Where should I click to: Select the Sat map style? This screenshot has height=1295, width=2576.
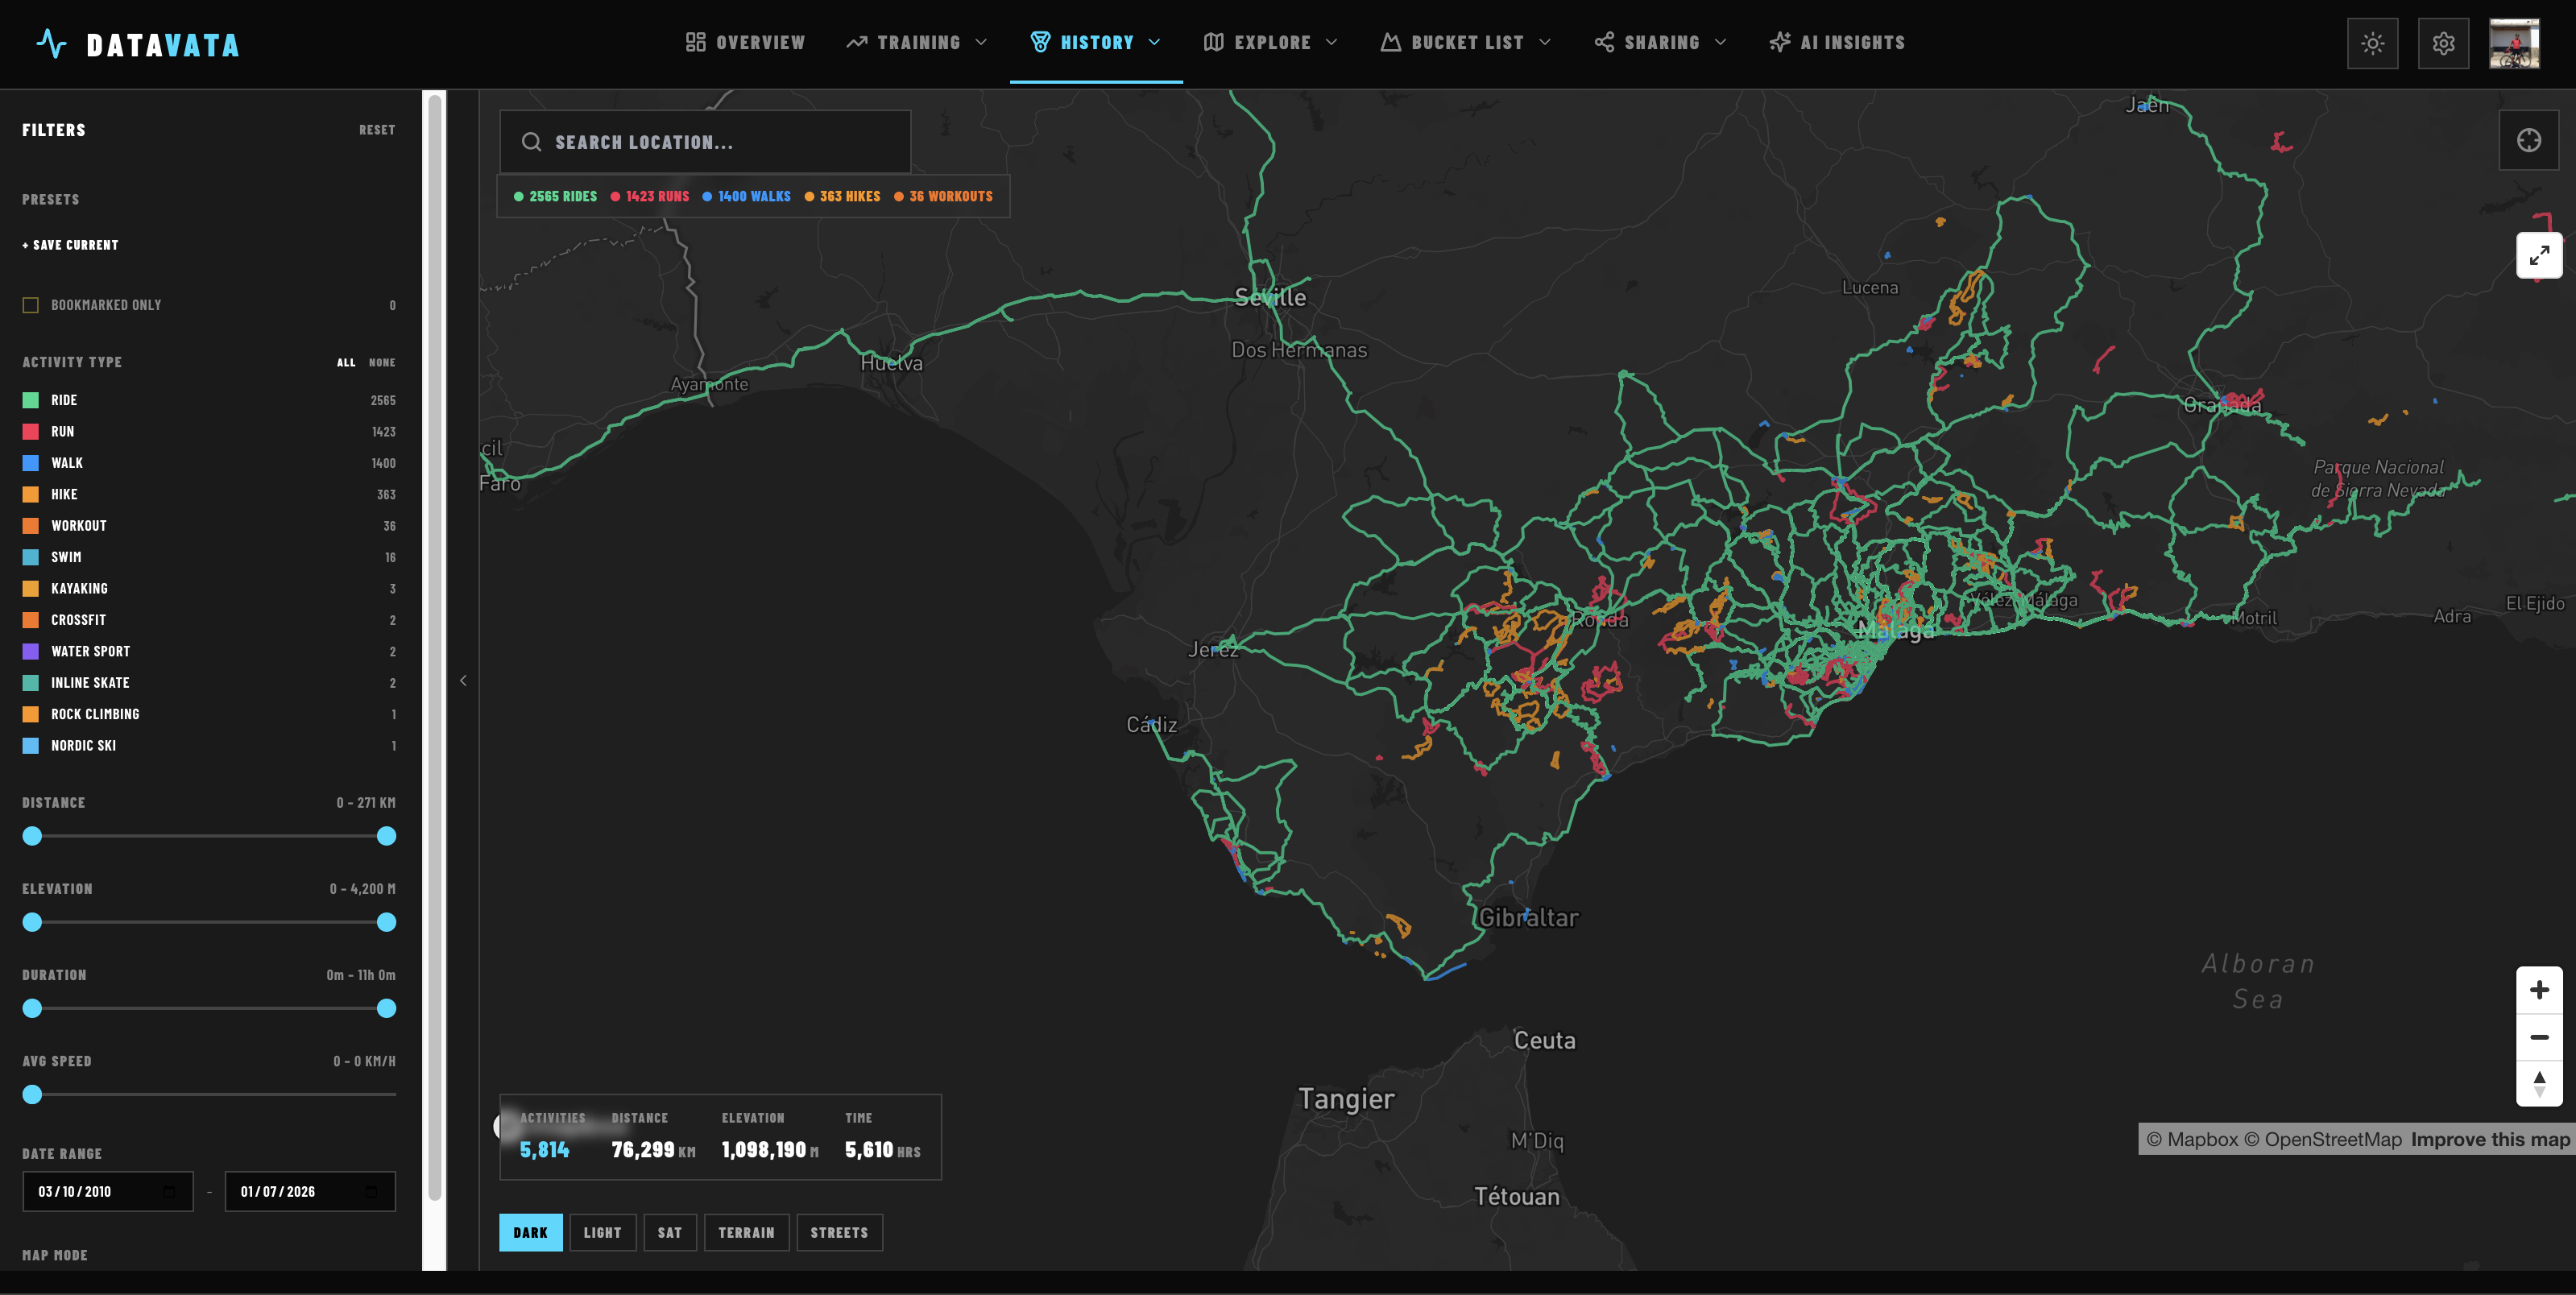click(670, 1232)
